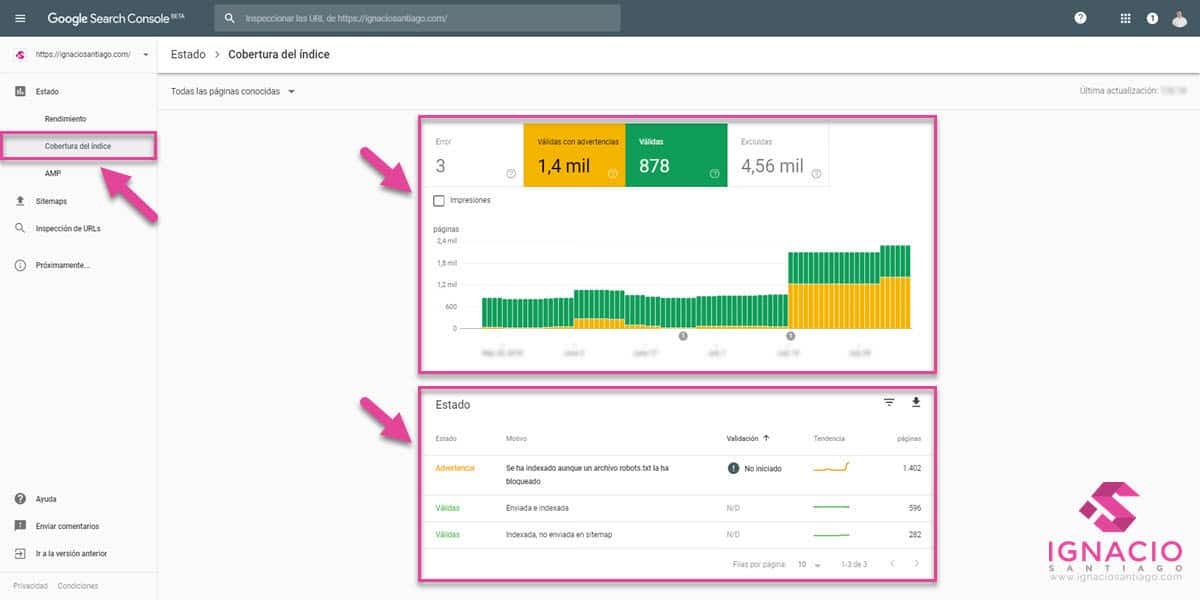Click the Estado bar-chart sidebar icon

point(20,91)
